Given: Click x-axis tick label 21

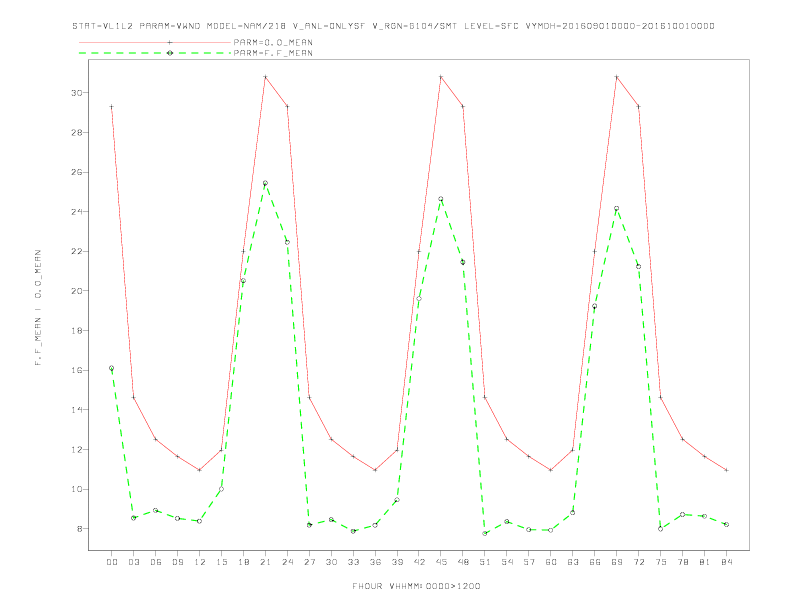Looking at the screenshot, I should pos(265,562).
